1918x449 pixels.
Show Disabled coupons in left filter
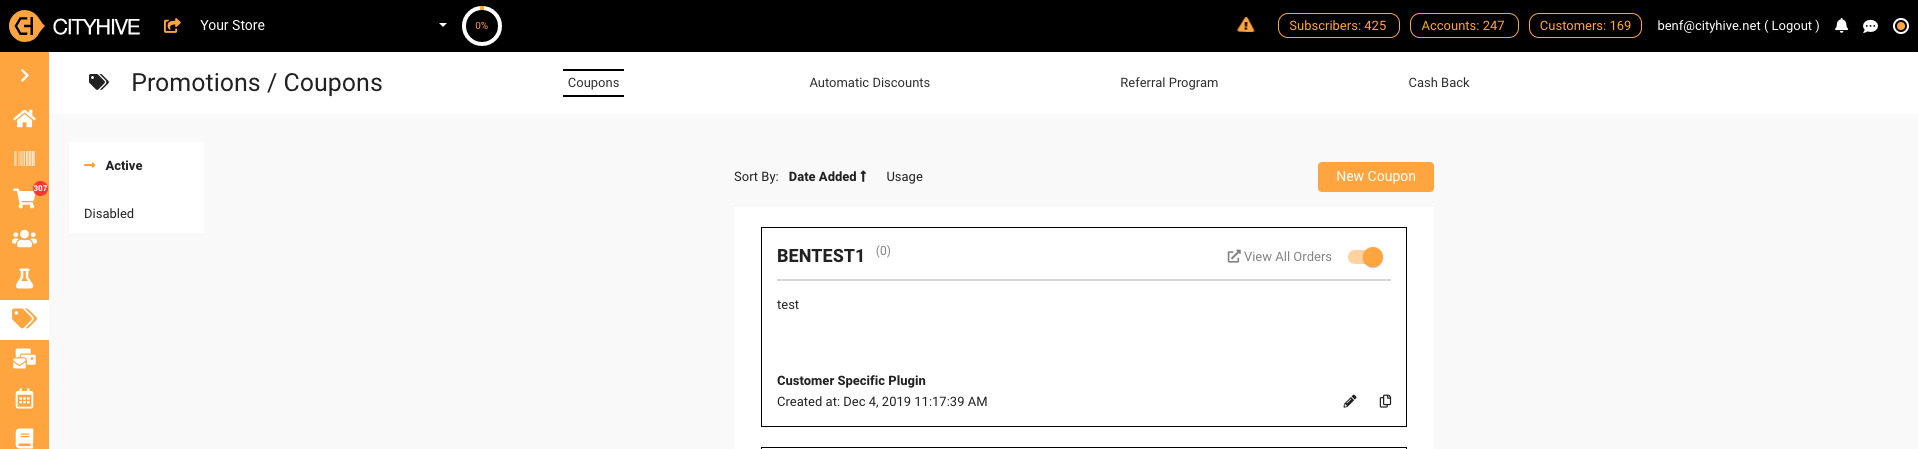tap(109, 214)
